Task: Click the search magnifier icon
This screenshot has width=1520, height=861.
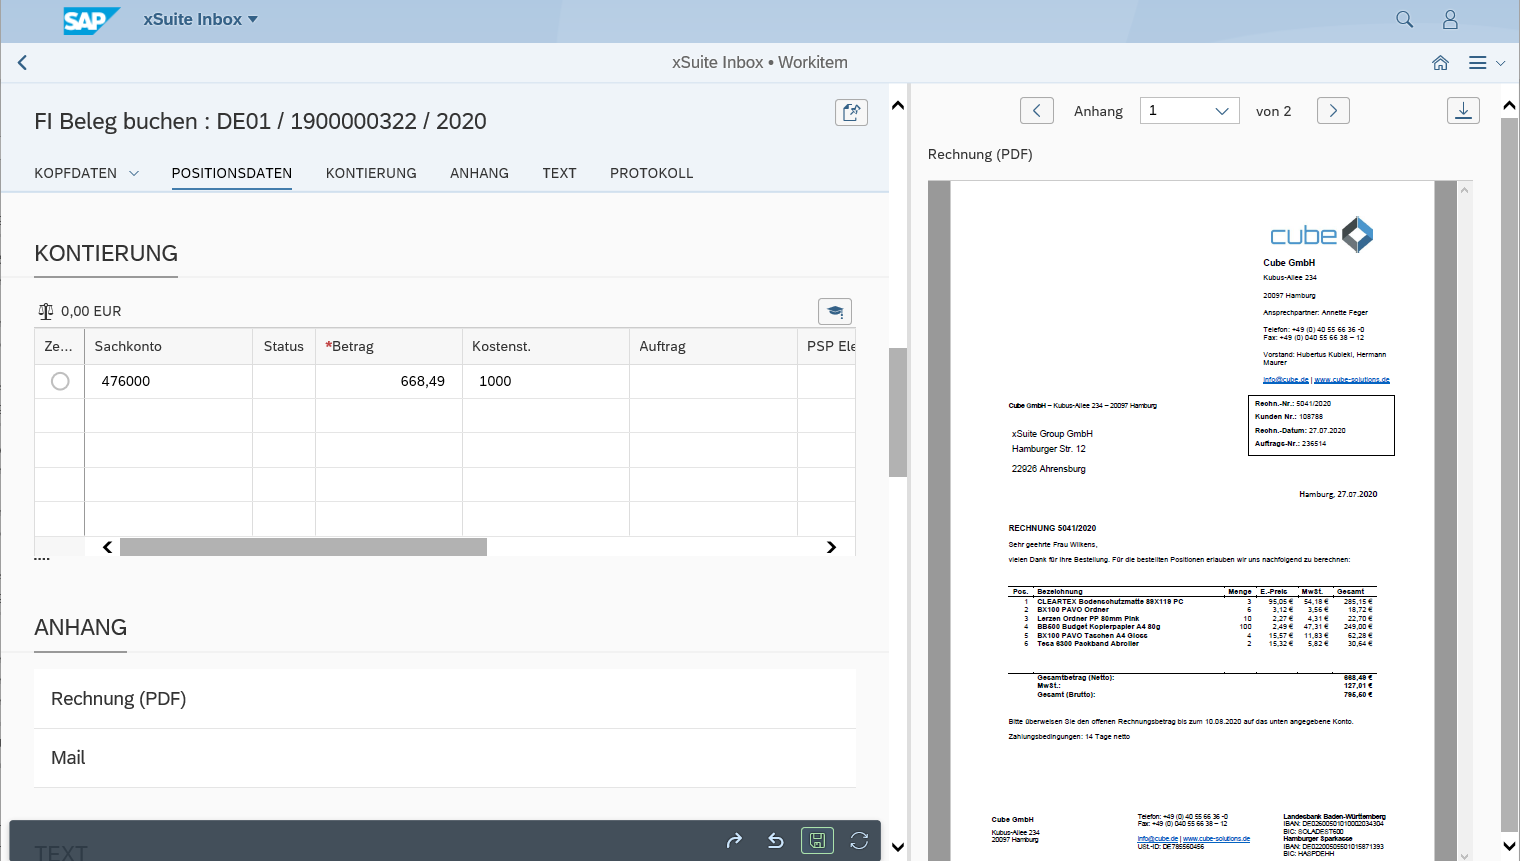Action: [1404, 20]
